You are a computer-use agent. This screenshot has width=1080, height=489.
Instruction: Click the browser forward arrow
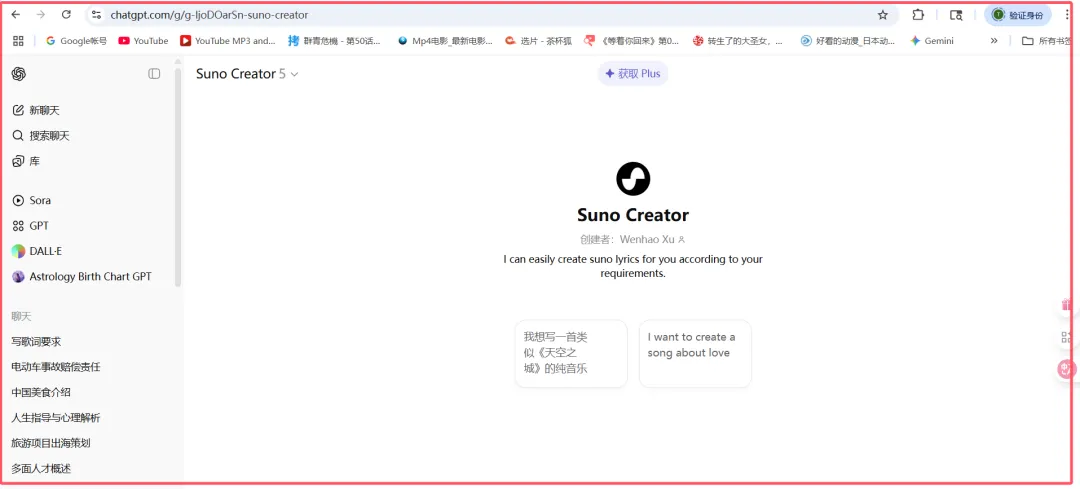41,14
